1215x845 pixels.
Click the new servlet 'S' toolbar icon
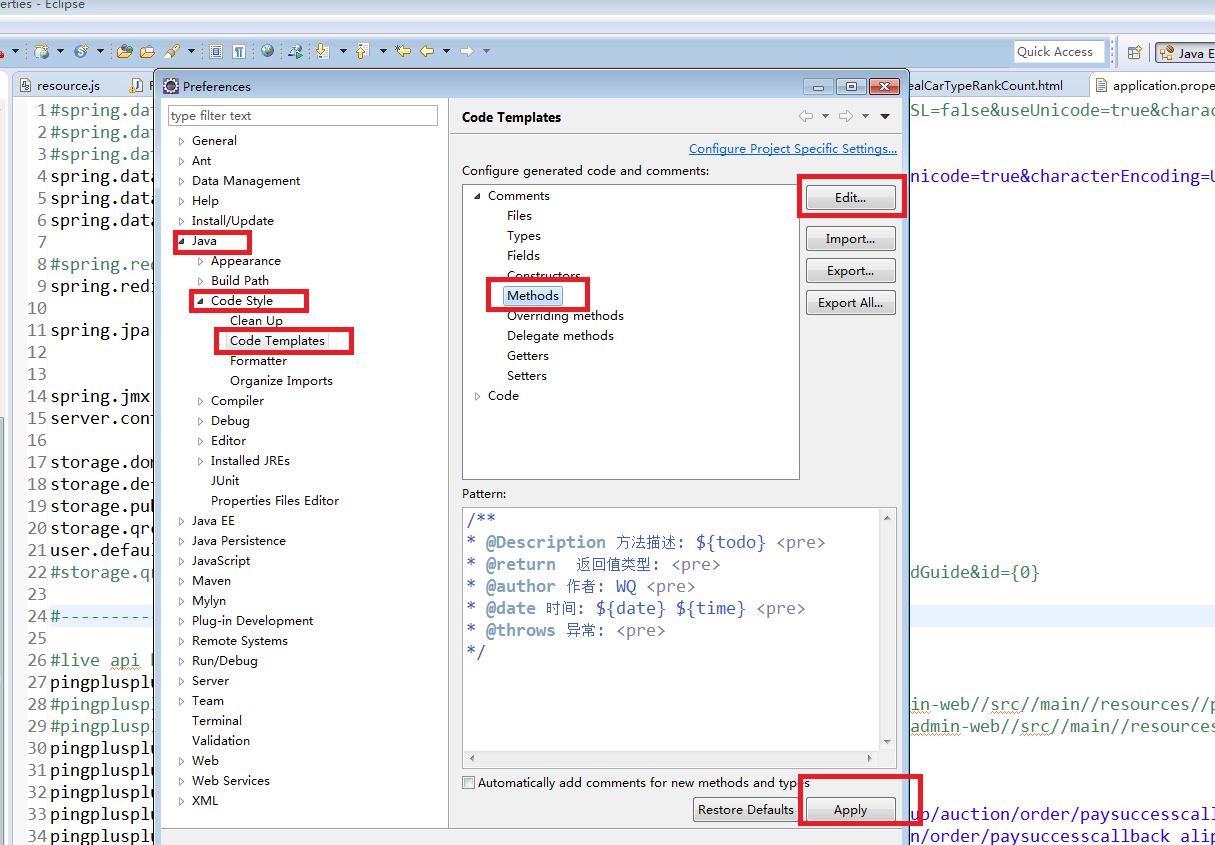[x=81, y=51]
